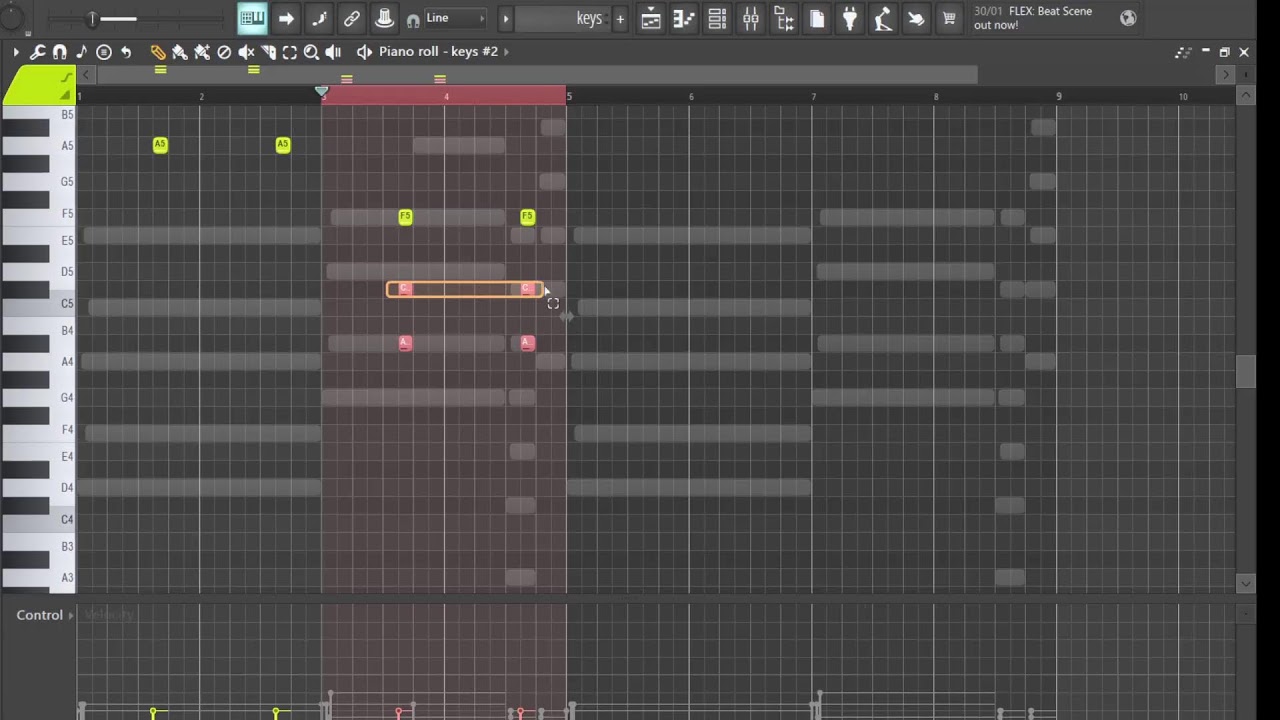Click the knob-shaped toolbar button
Viewport: 1280px width, 720px height.
click(x=385, y=18)
